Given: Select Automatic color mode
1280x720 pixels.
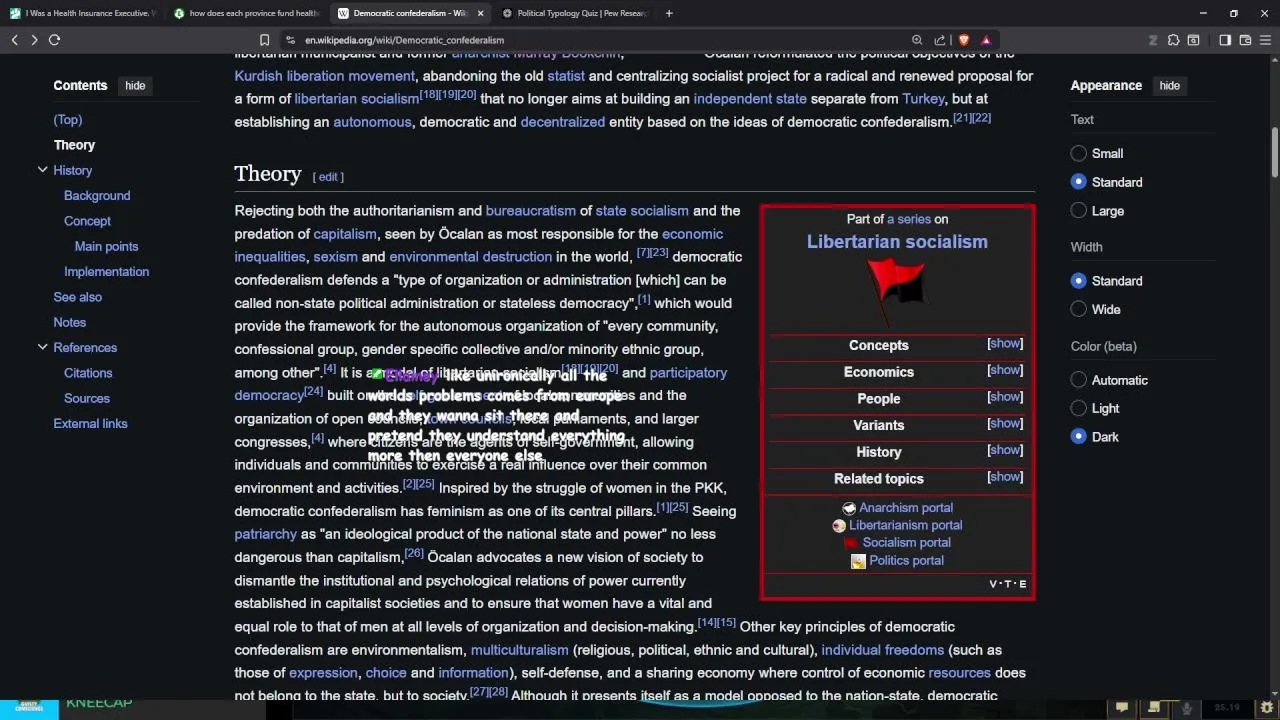Looking at the screenshot, I should coord(1078,380).
